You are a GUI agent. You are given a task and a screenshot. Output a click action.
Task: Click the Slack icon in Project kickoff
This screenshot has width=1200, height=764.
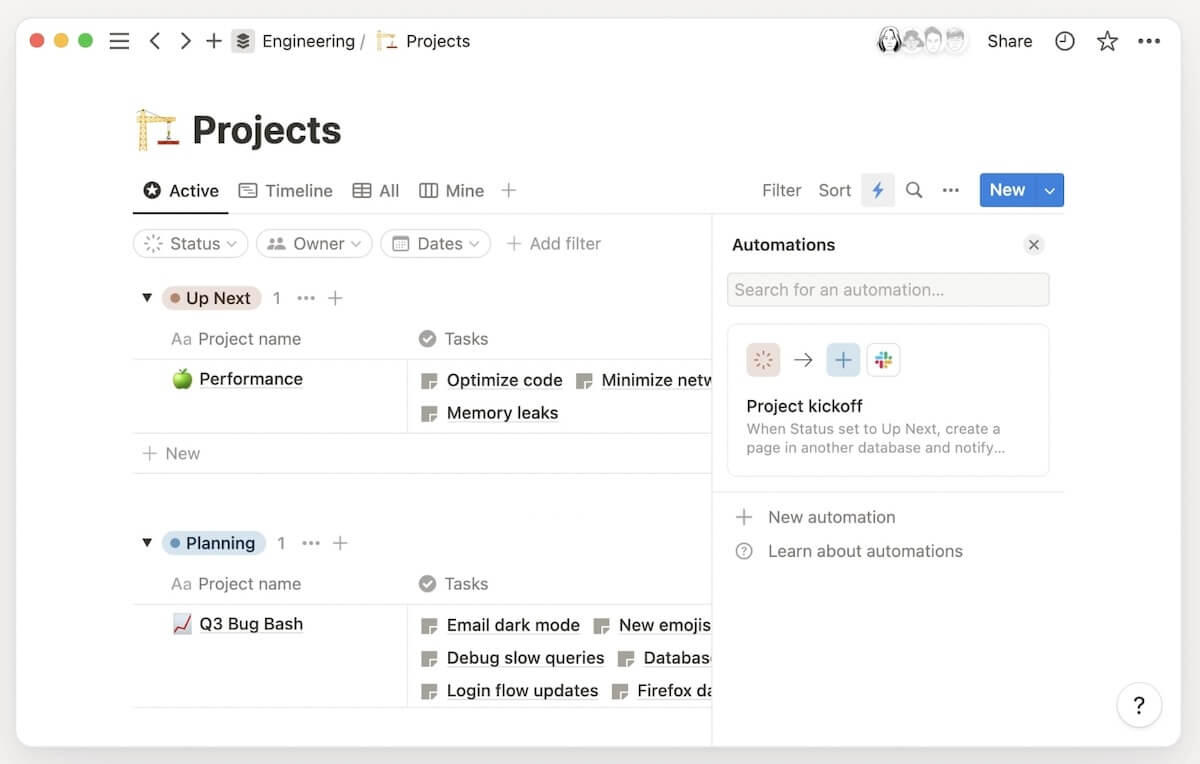(x=883, y=360)
